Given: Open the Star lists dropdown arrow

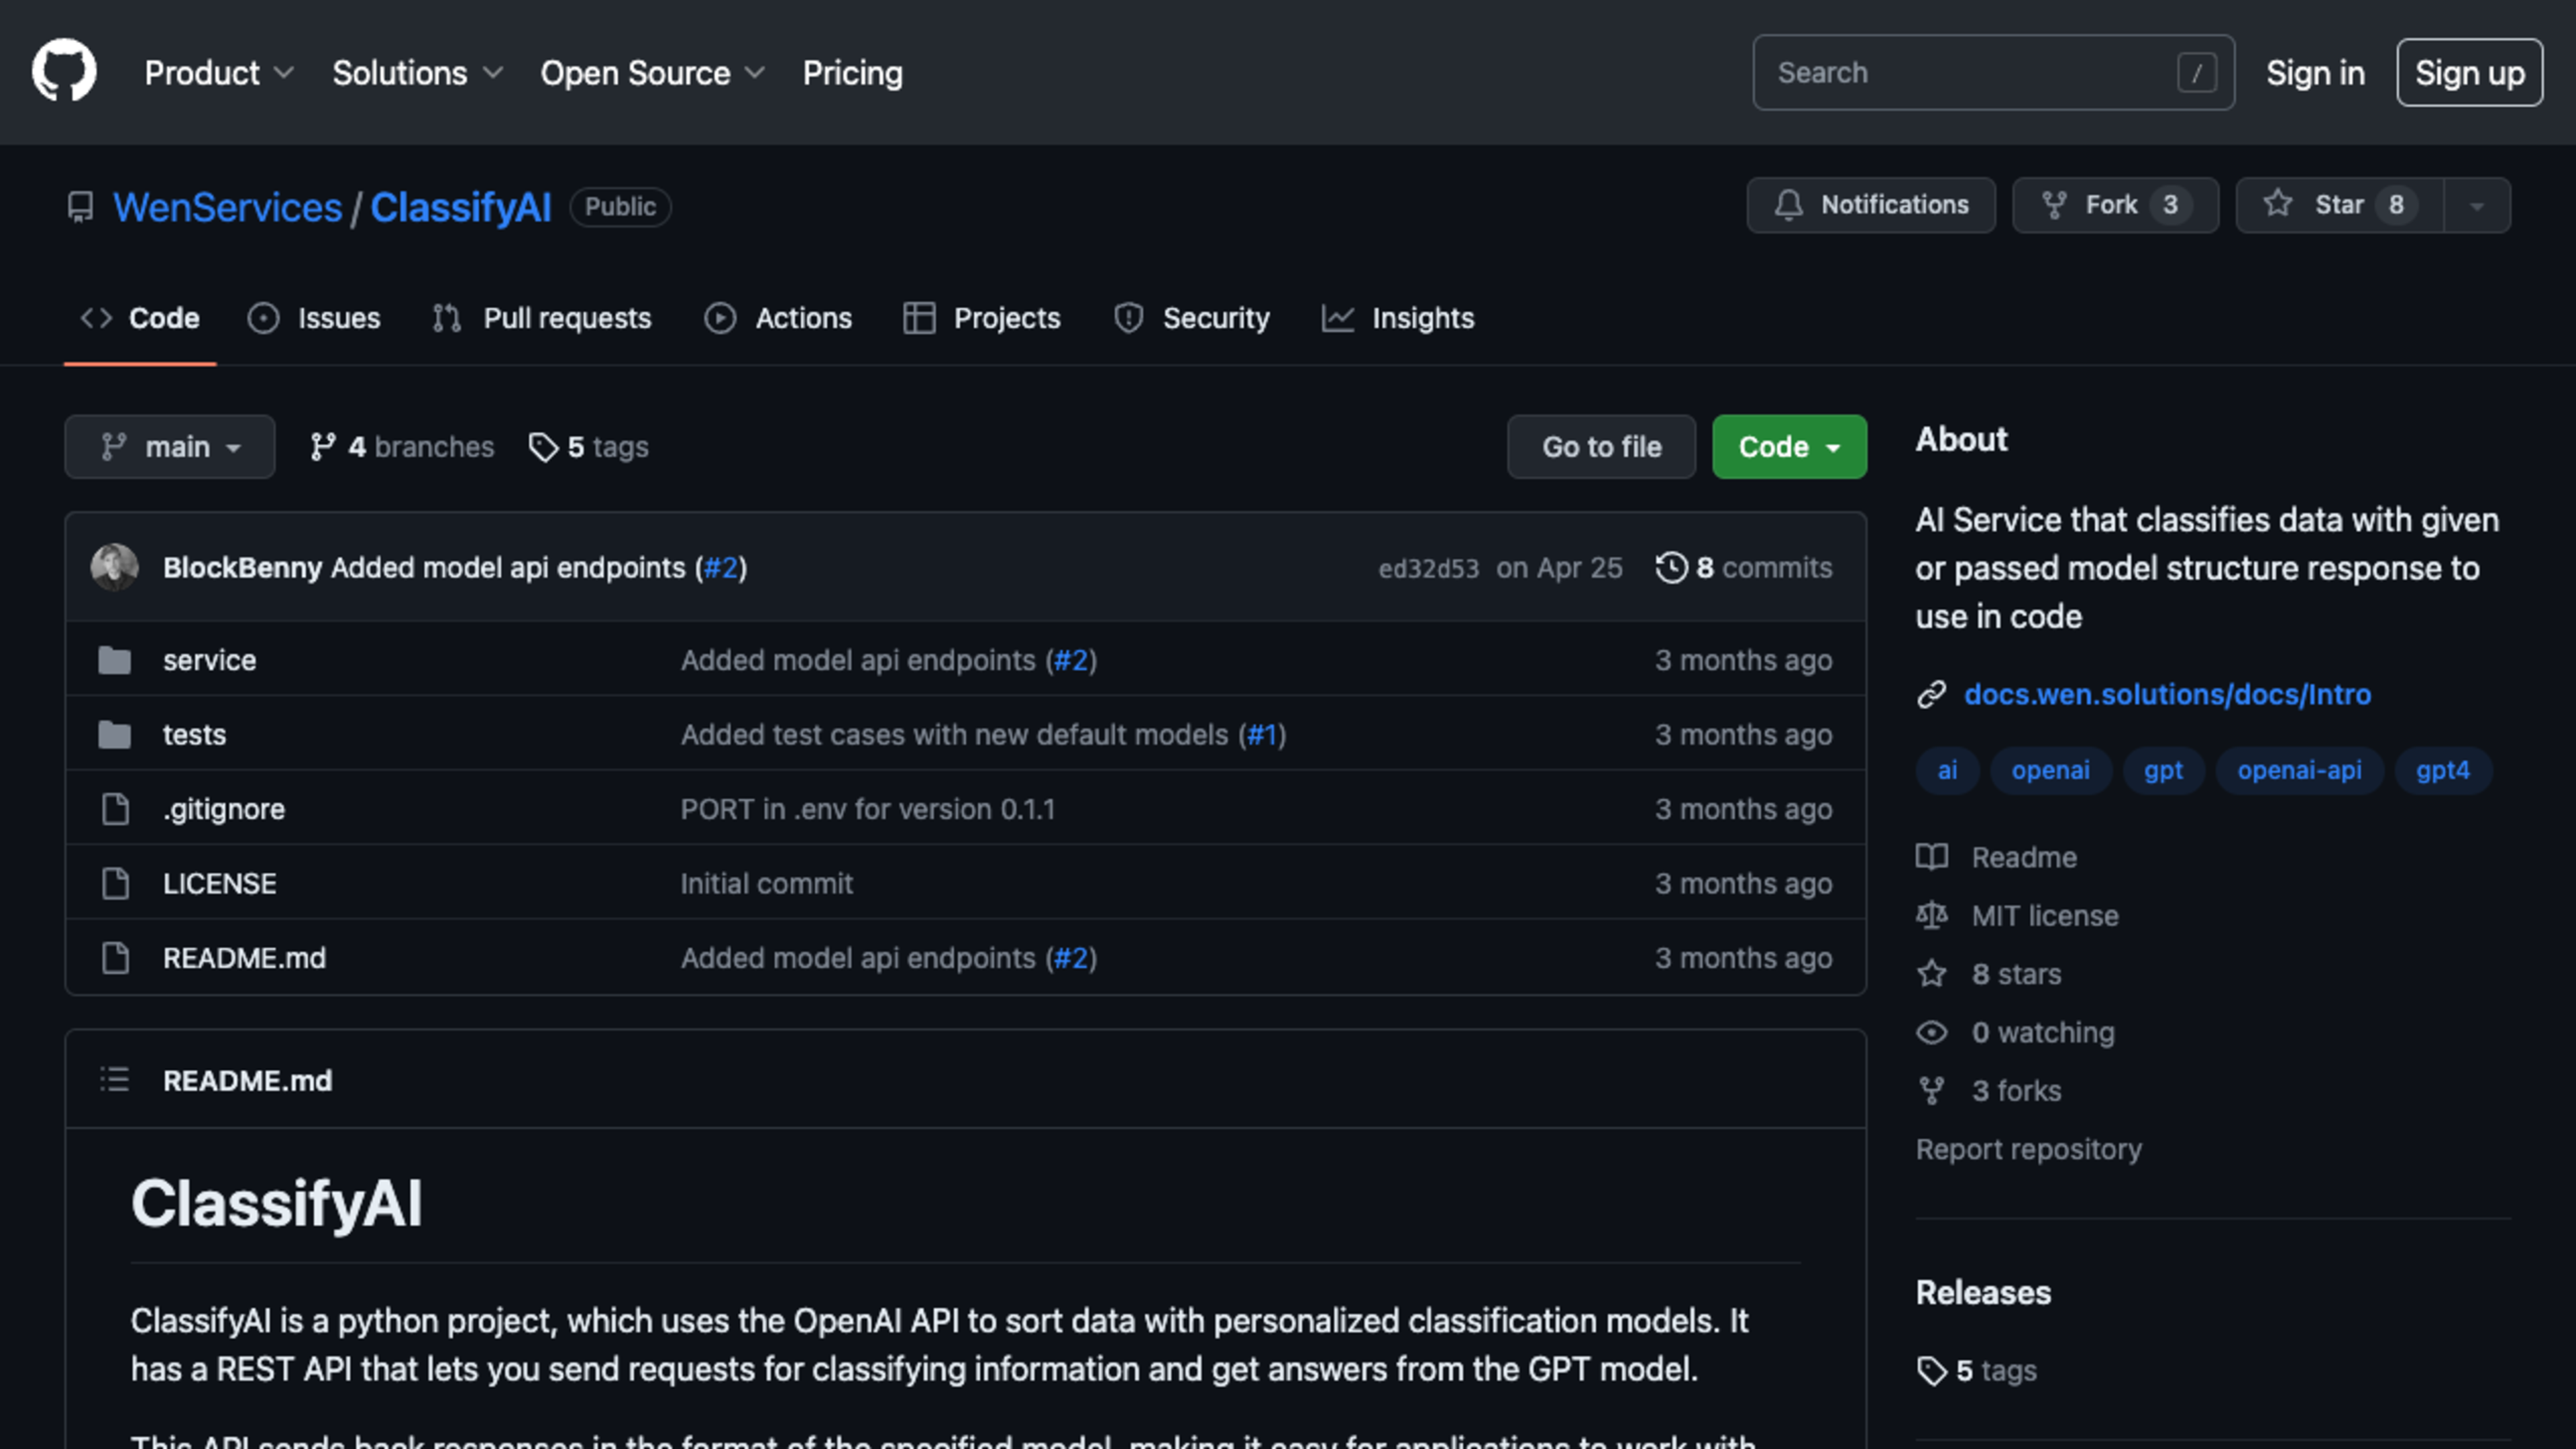Looking at the screenshot, I should pos(2477,205).
